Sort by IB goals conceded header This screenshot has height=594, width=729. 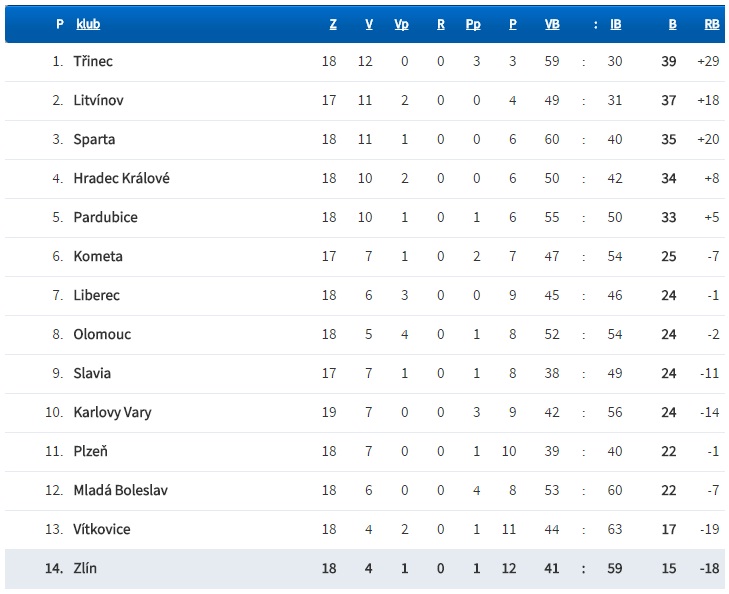point(616,24)
